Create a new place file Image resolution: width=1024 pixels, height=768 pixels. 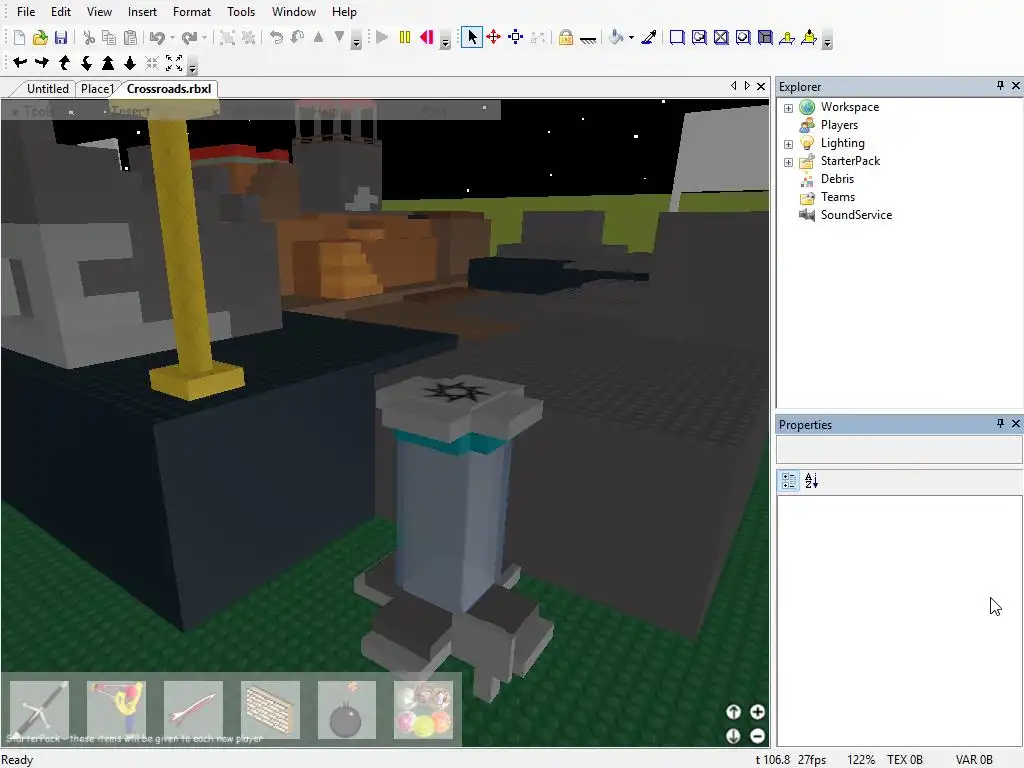(x=19, y=38)
